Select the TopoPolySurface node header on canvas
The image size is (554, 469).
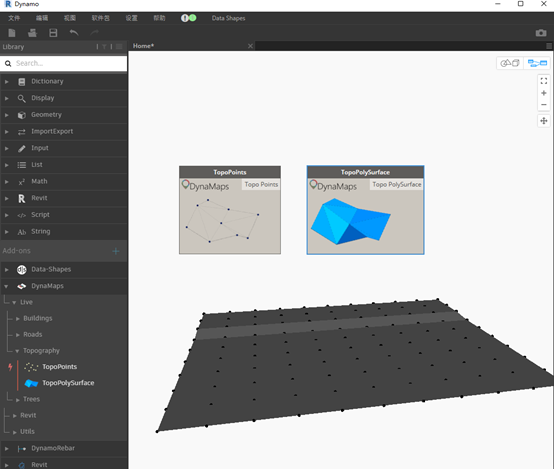coord(365,172)
